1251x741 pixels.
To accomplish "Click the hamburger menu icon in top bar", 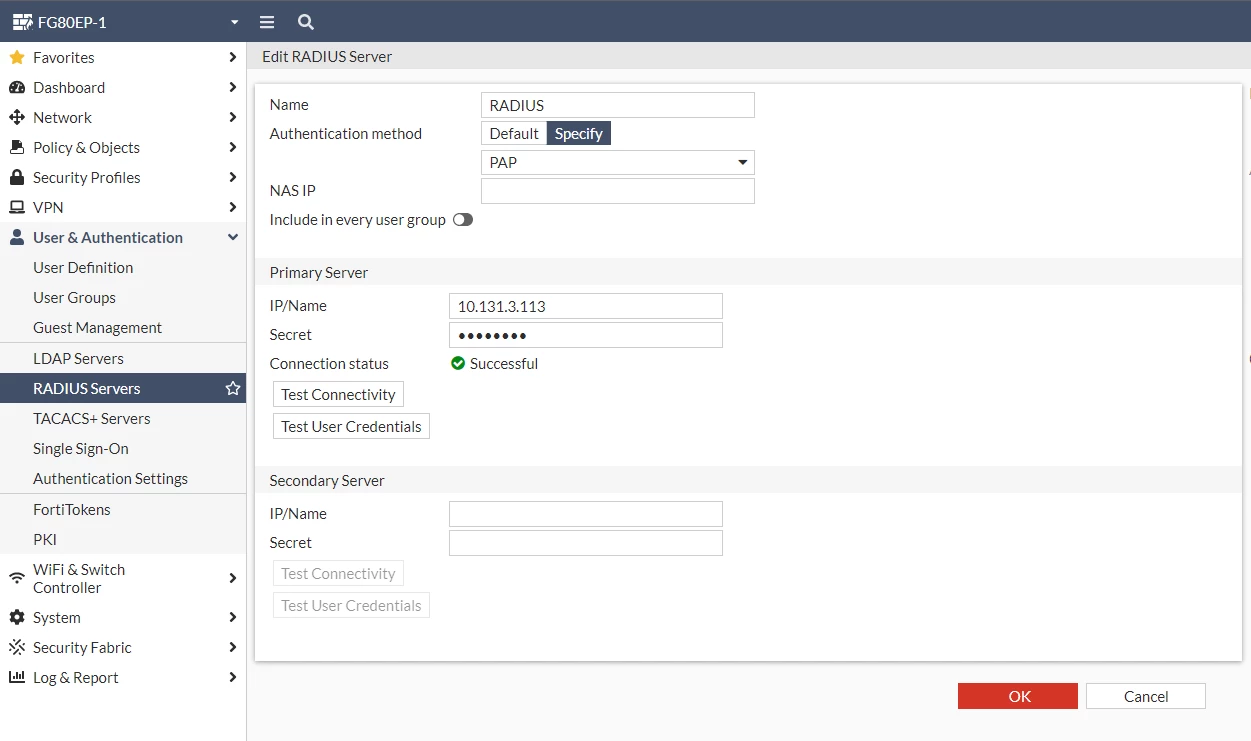I will pyautogui.click(x=267, y=22).
